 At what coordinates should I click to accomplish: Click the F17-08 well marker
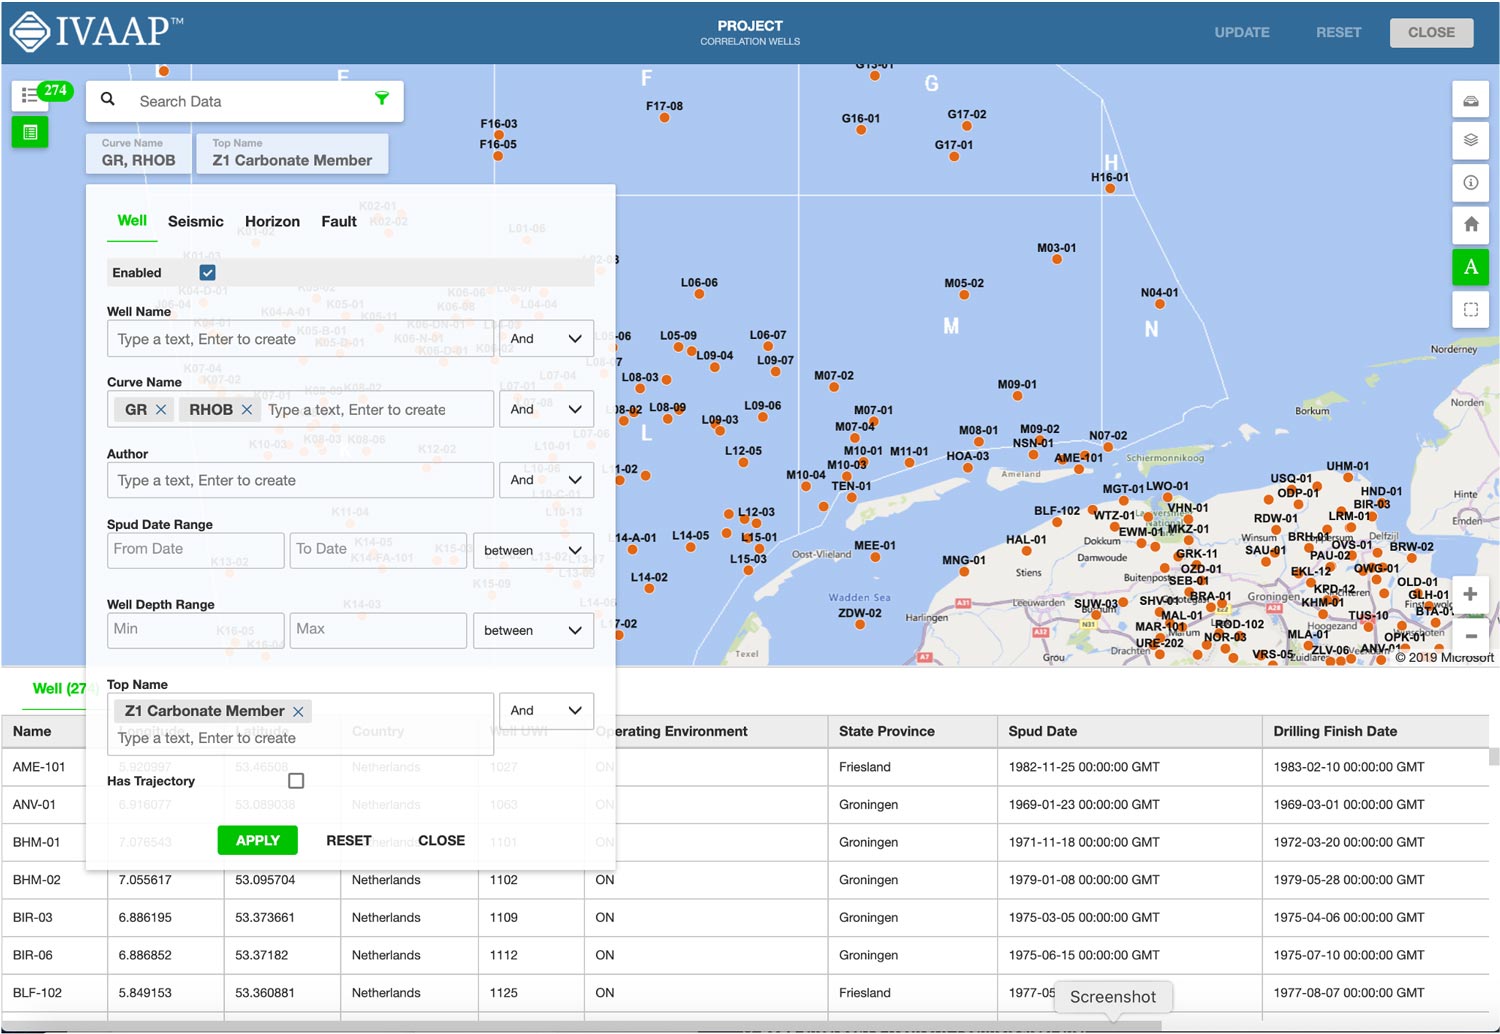[x=664, y=118]
